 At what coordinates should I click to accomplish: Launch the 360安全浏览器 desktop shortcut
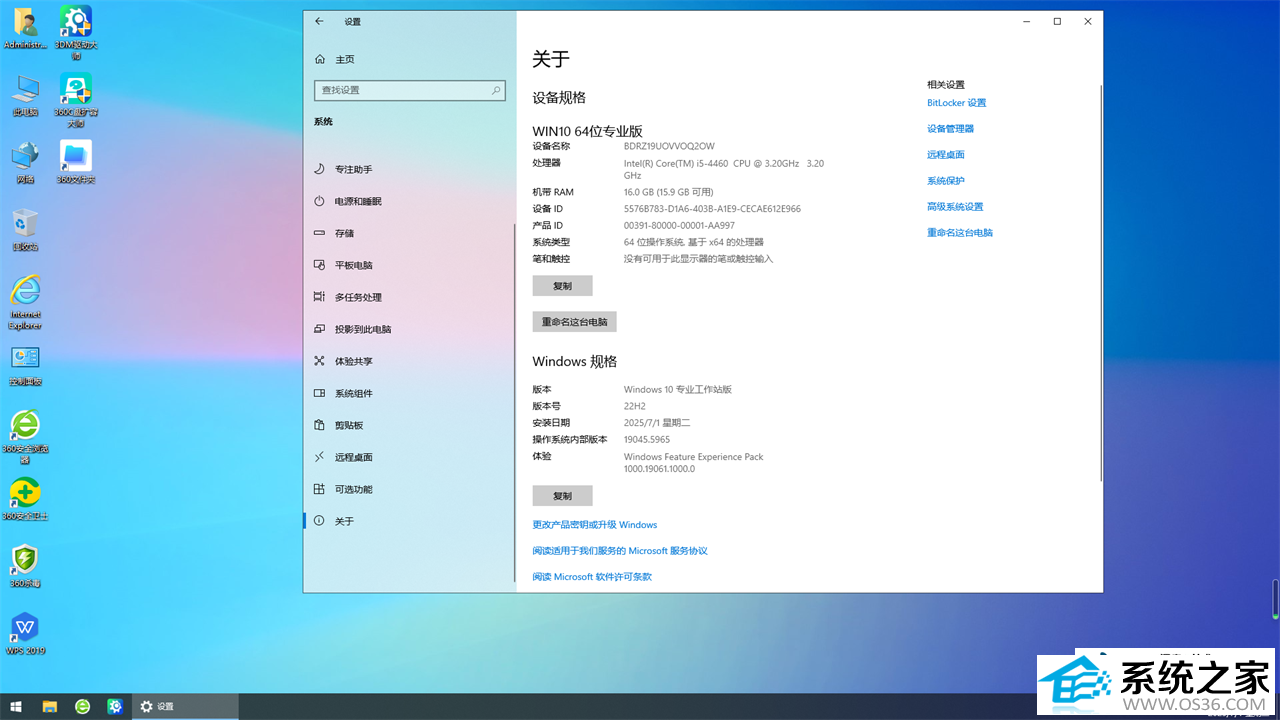coord(25,438)
